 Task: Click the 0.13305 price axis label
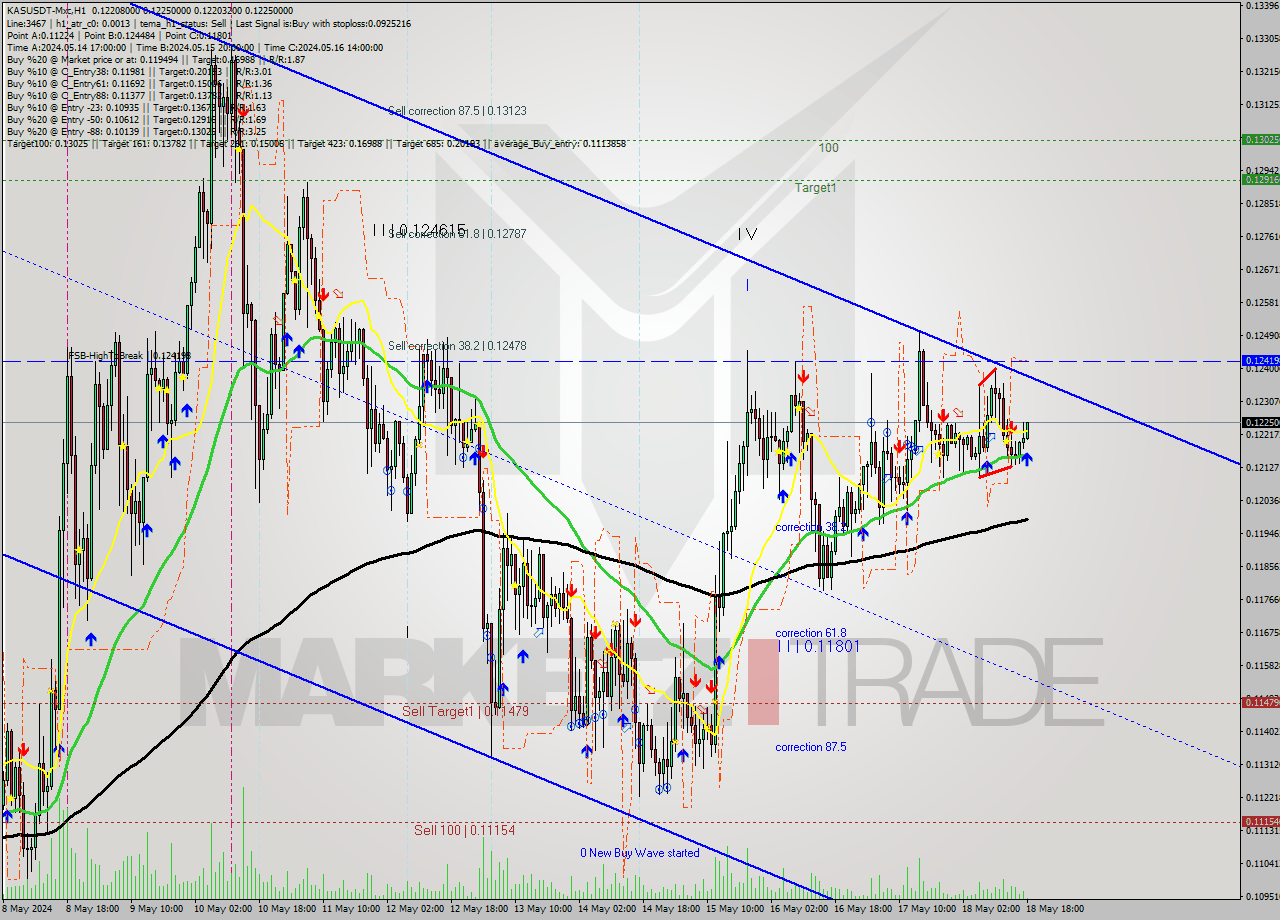pos(1262,38)
